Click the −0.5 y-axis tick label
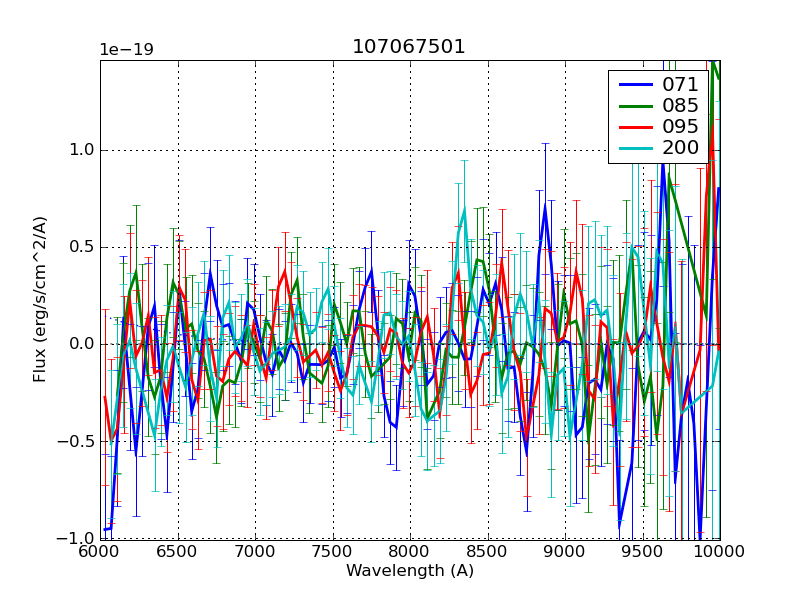This screenshot has width=800, height=600. 76,441
